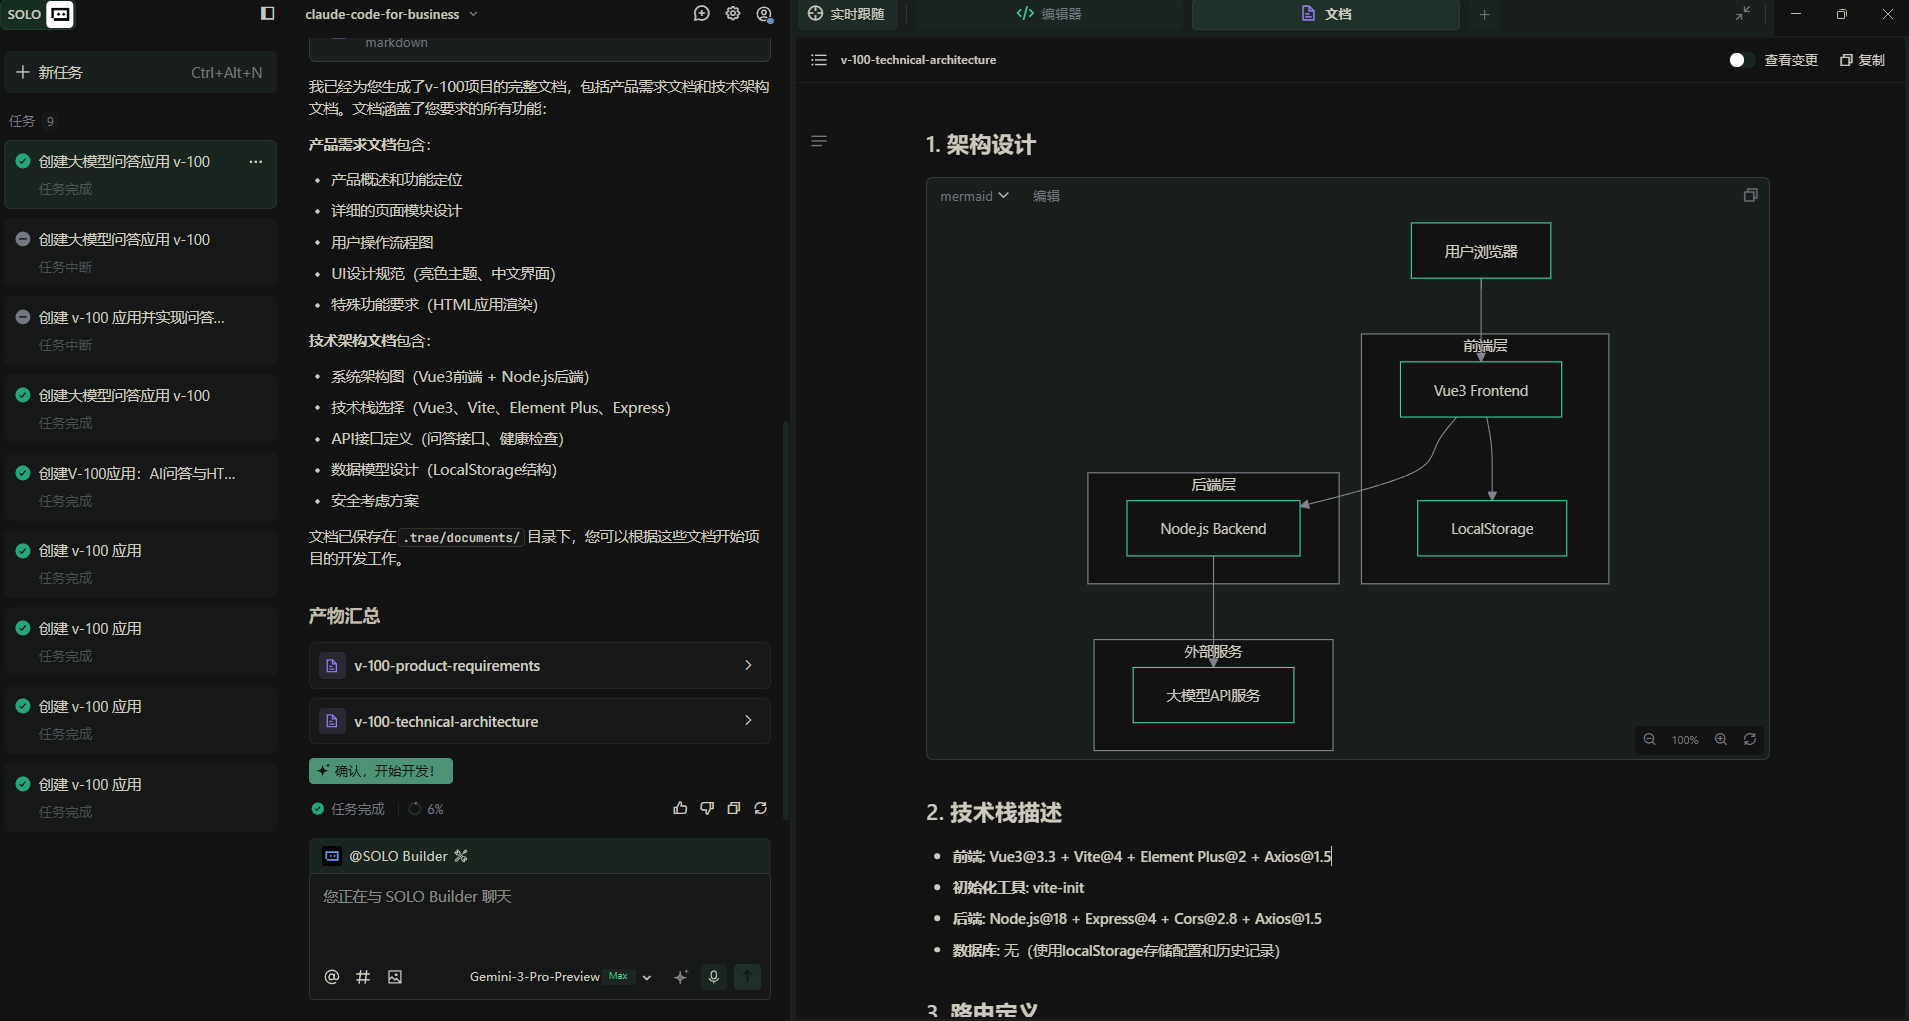Open the document outline icon

(x=819, y=141)
